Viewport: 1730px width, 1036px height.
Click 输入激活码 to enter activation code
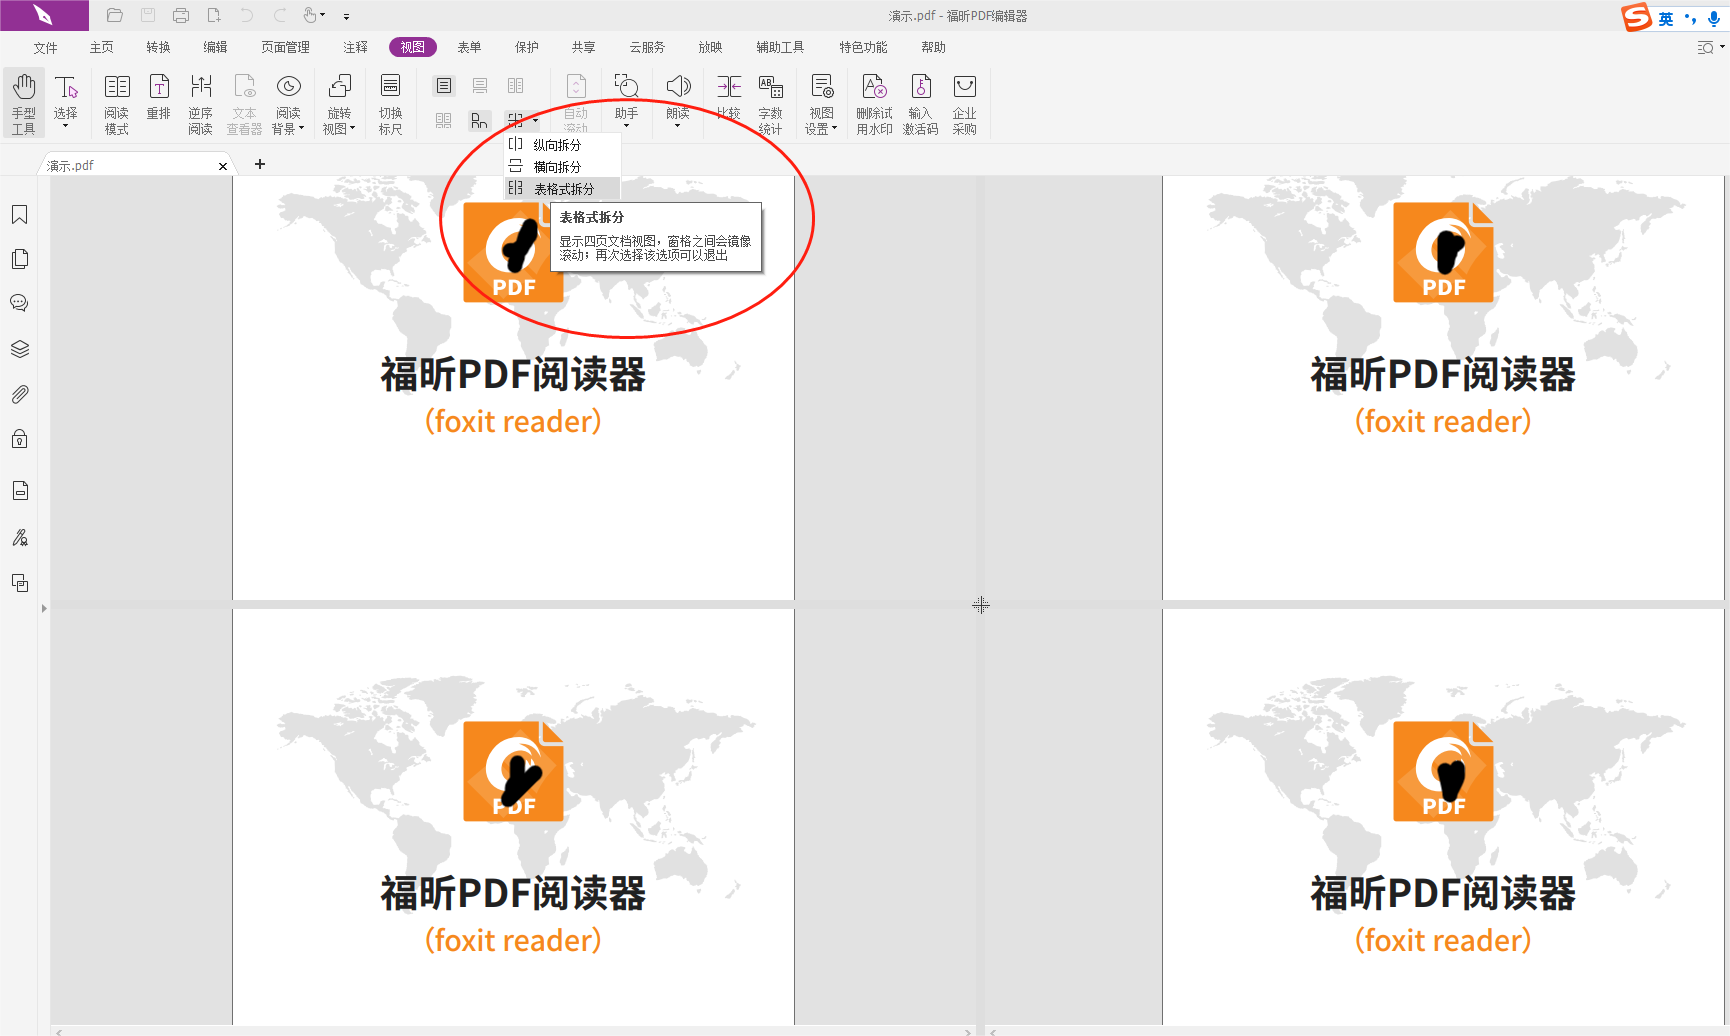pos(920,103)
